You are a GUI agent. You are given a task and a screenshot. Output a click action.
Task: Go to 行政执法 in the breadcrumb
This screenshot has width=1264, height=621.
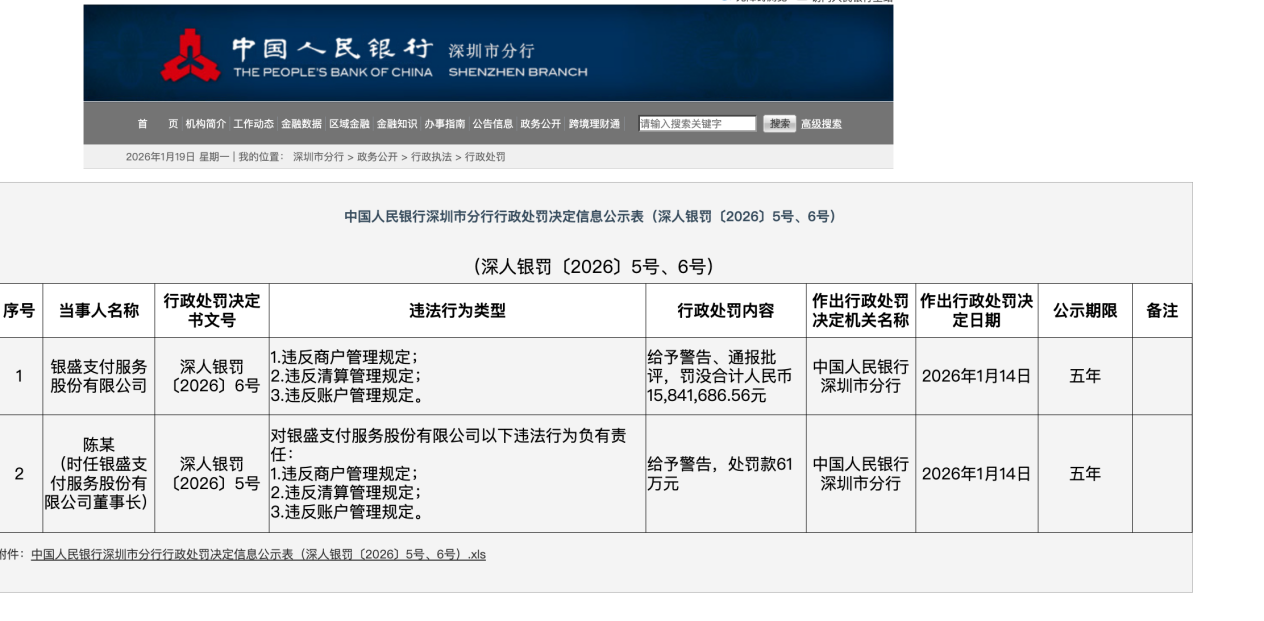point(431,157)
